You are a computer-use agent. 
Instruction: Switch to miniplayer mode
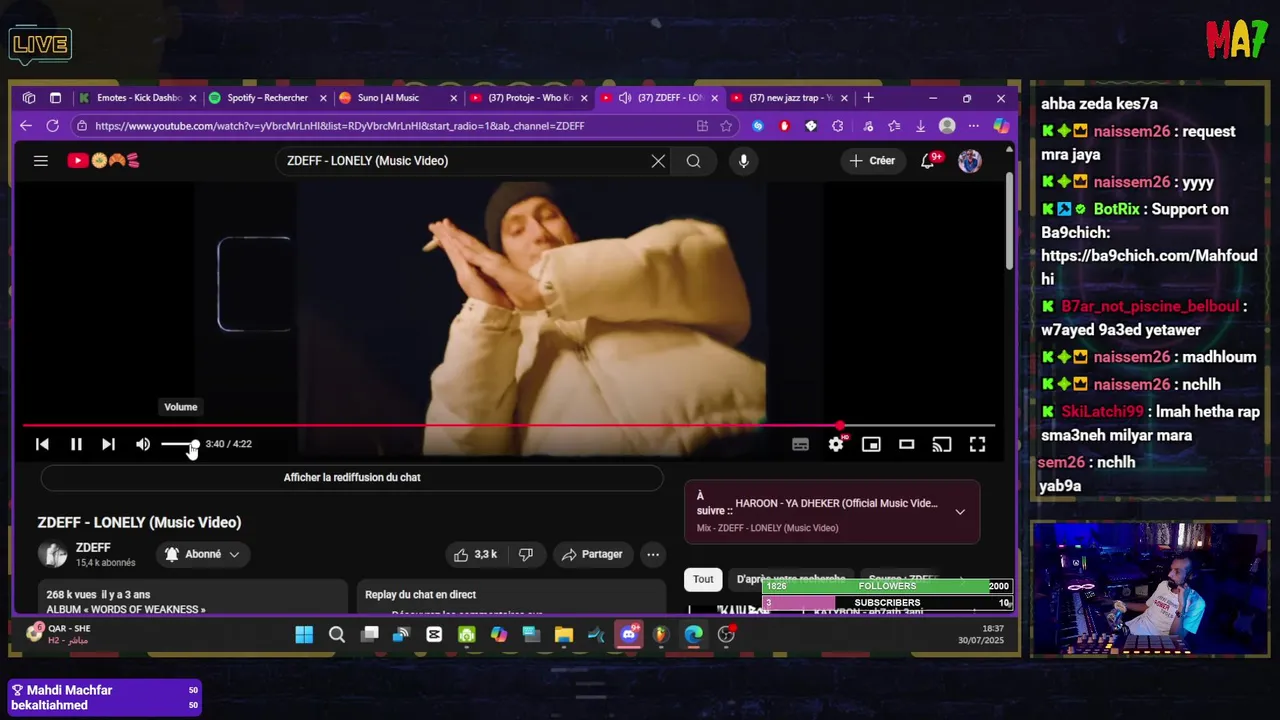pos(871,445)
